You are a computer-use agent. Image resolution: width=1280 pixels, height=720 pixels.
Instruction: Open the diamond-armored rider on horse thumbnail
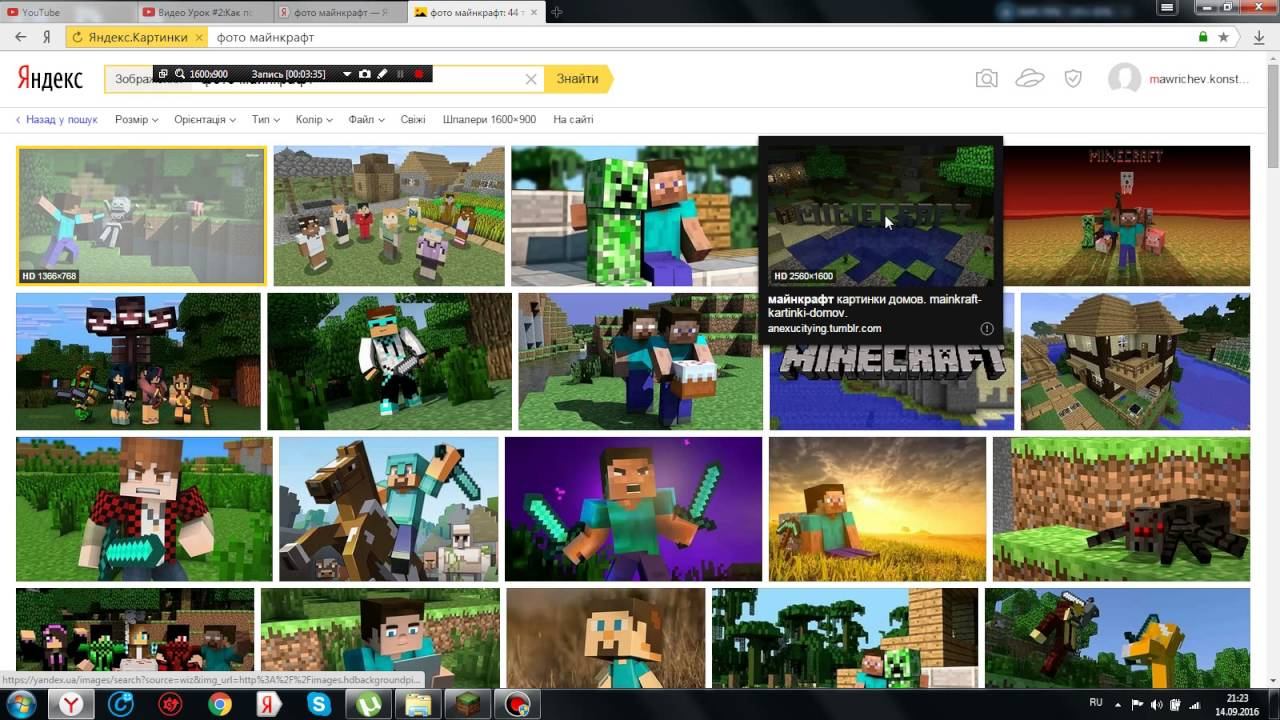388,509
